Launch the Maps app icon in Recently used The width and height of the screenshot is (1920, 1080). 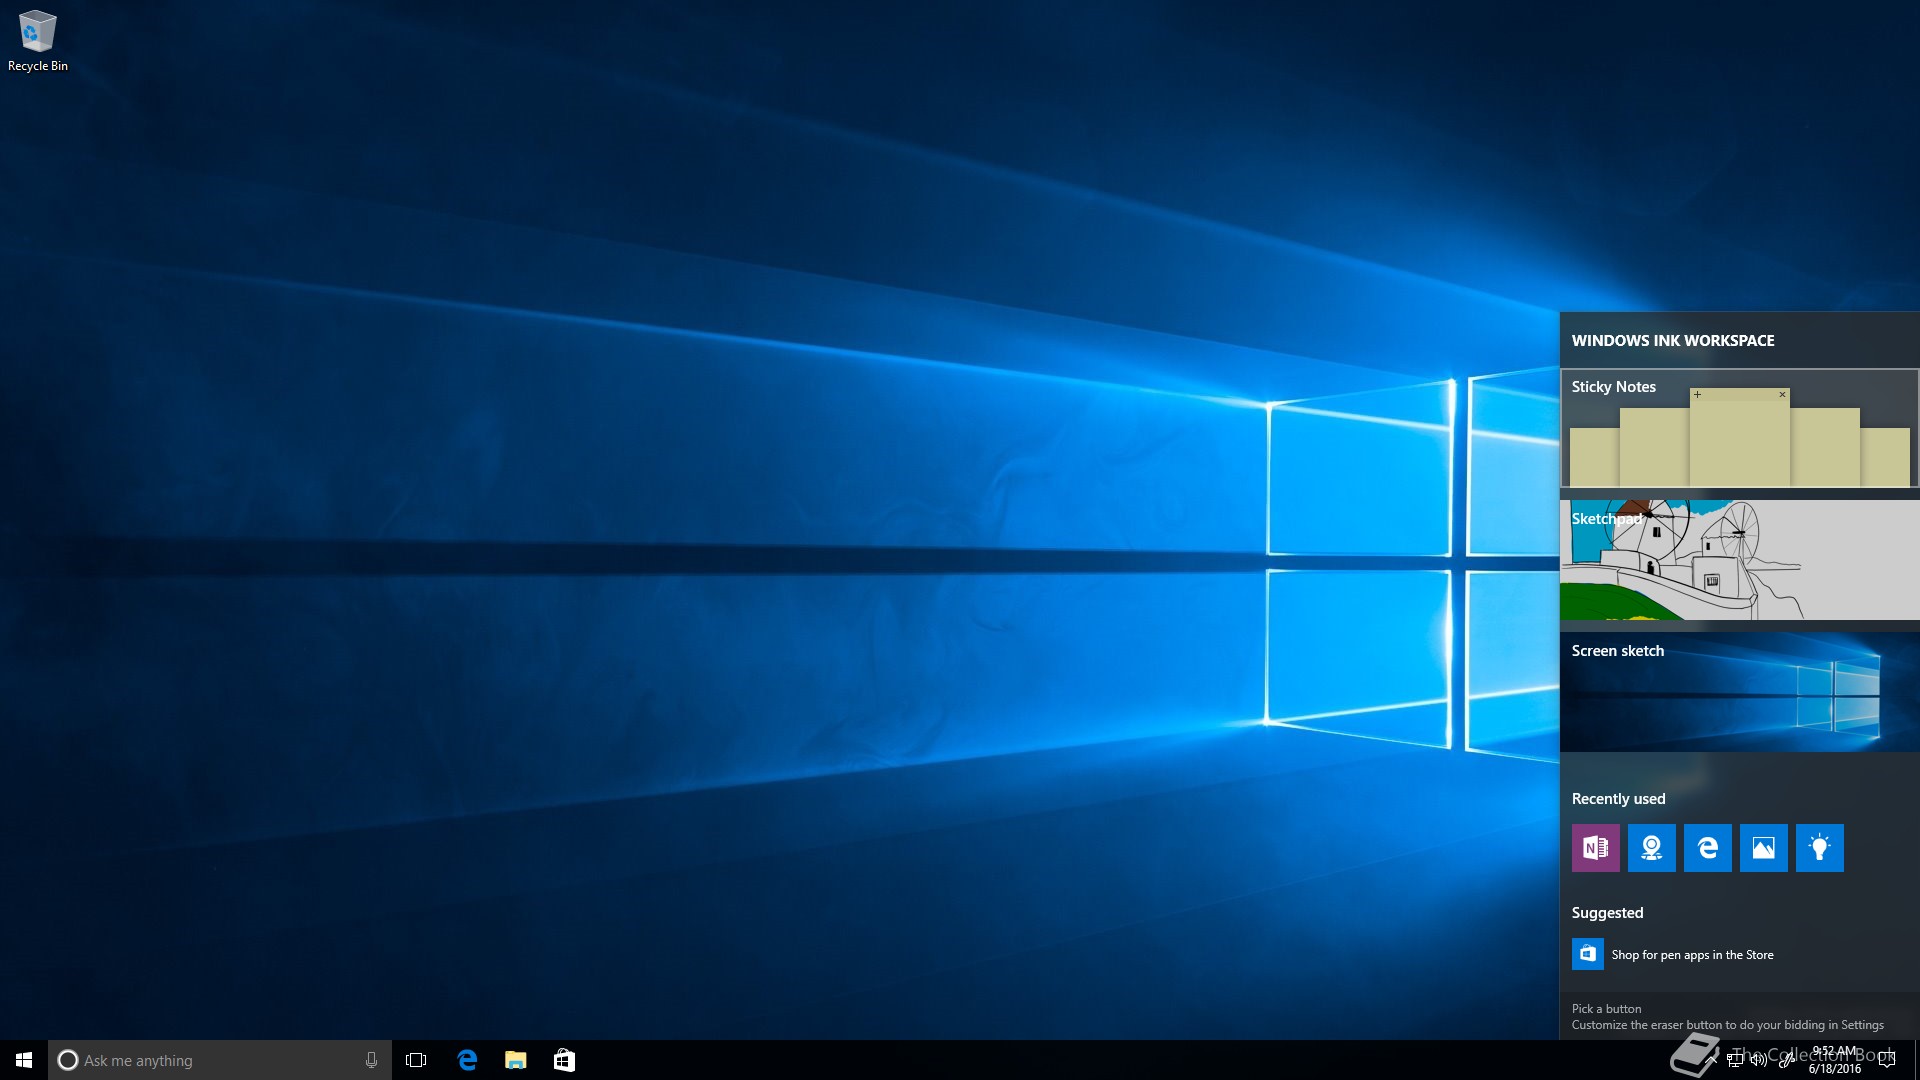point(1651,848)
